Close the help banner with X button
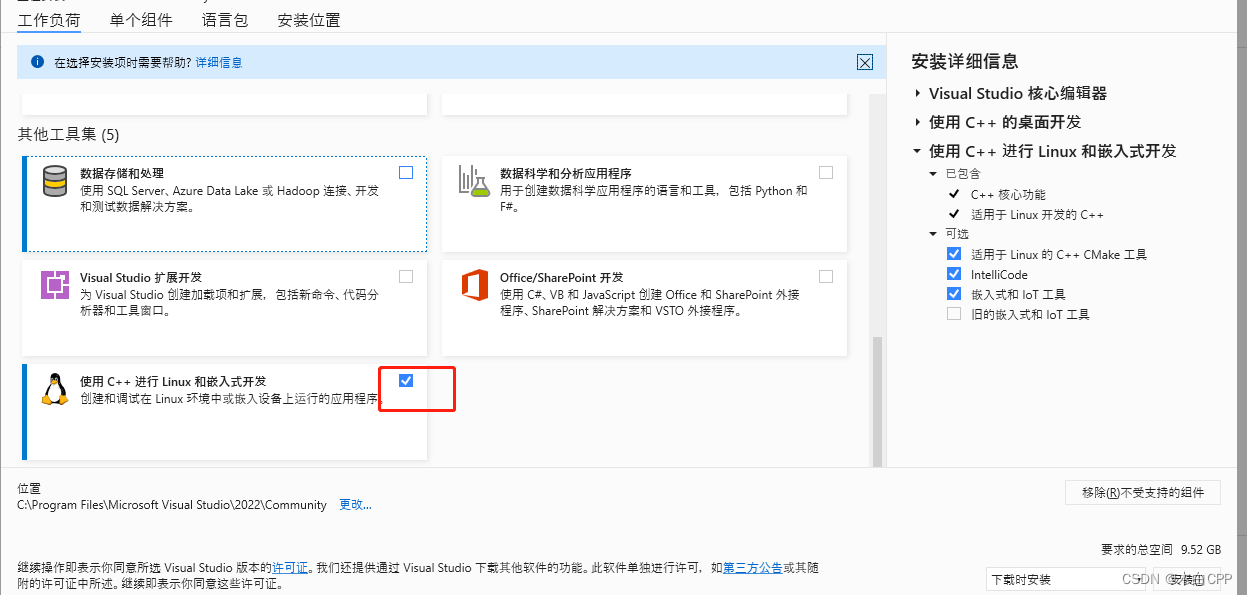The height and width of the screenshot is (595, 1247). (x=865, y=62)
